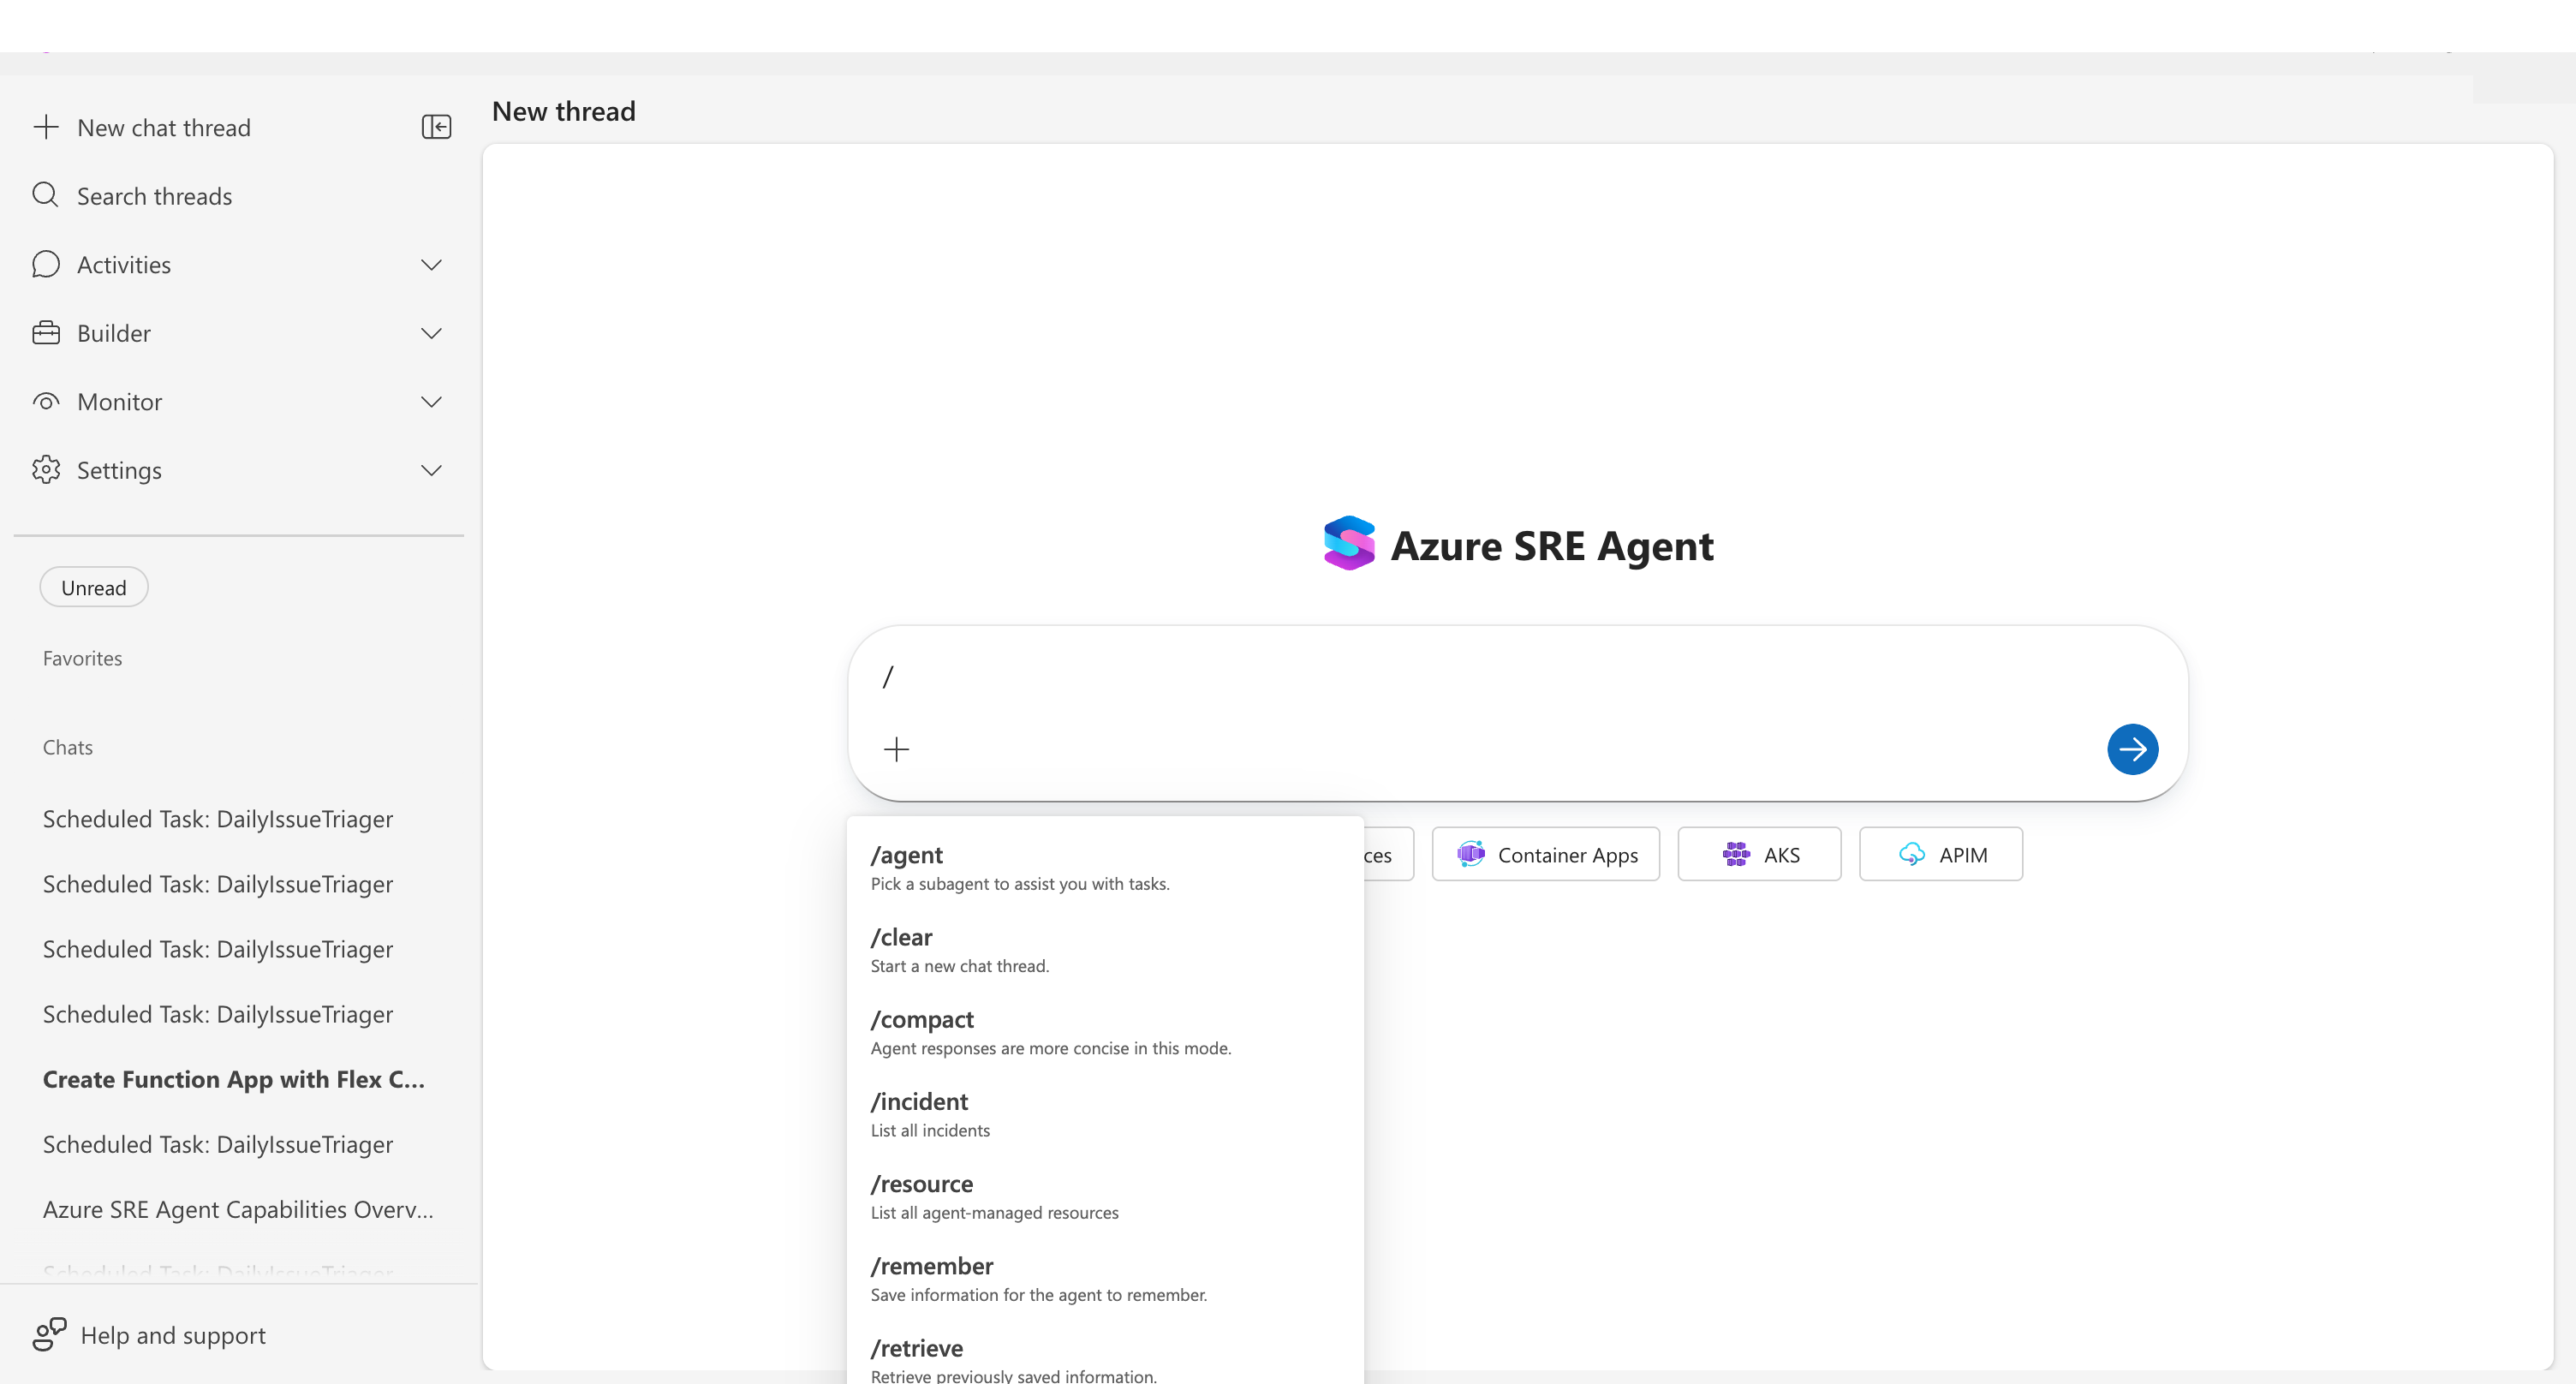The width and height of the screenshot is (2576, 1384).
Task: Open the Create Function App with Flex thread
Action: pyautogui.click(x=234, y=1079)
